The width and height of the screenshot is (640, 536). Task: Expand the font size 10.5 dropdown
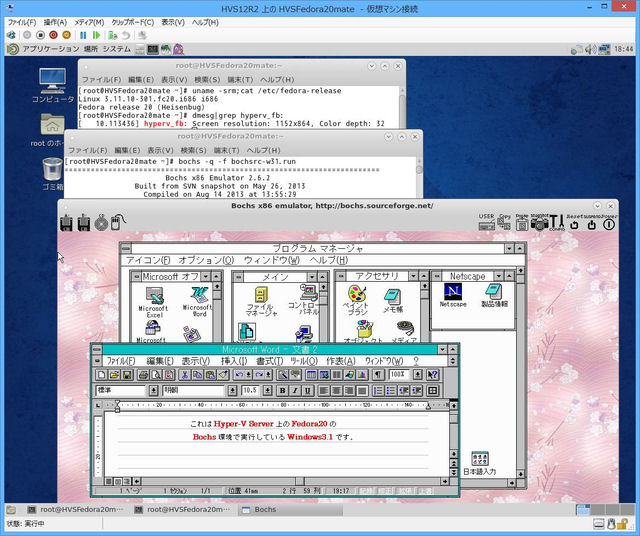267,391
